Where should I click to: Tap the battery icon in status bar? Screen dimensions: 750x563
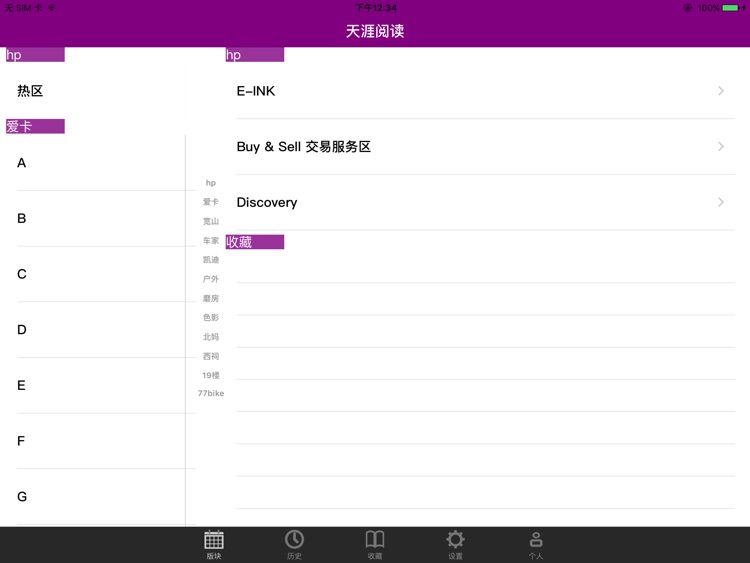731,8
